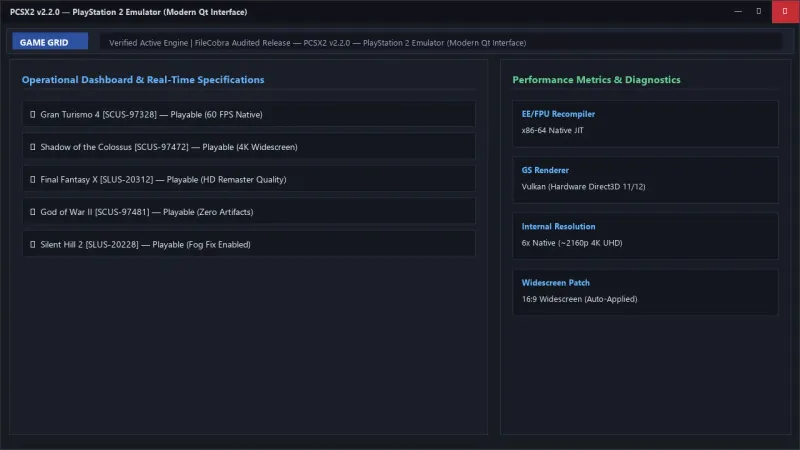Click icon beside Silent Hill 2

click(33, 244)
